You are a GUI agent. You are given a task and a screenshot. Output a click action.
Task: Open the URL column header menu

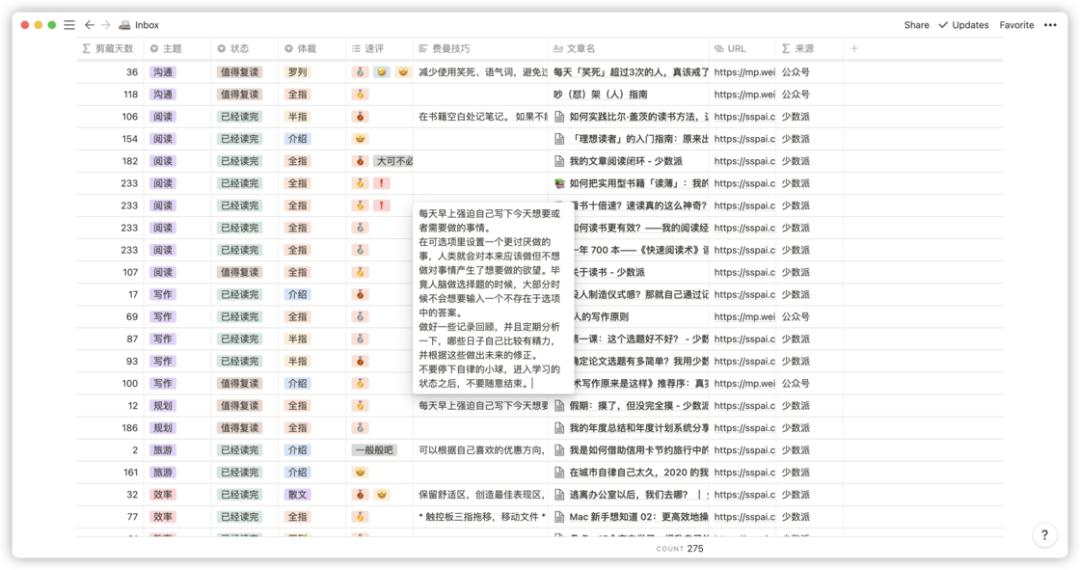click(x=742, y=48)
